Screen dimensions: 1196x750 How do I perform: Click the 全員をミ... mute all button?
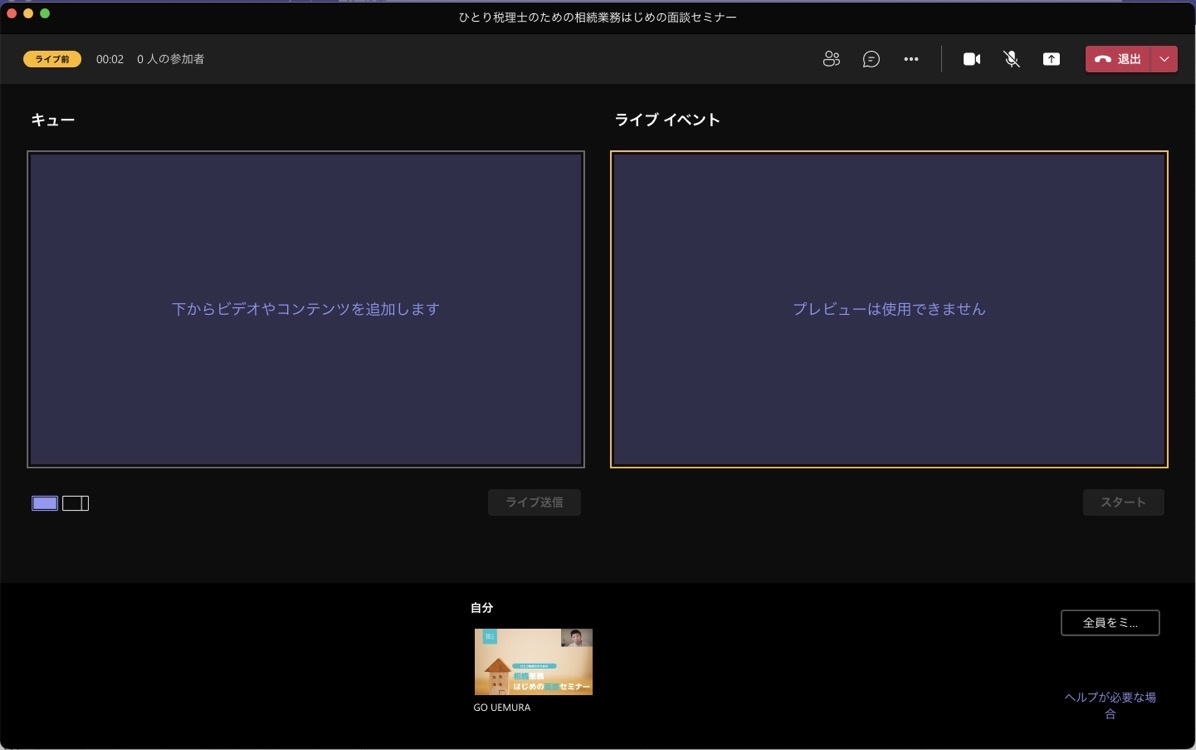[1110, 622]
